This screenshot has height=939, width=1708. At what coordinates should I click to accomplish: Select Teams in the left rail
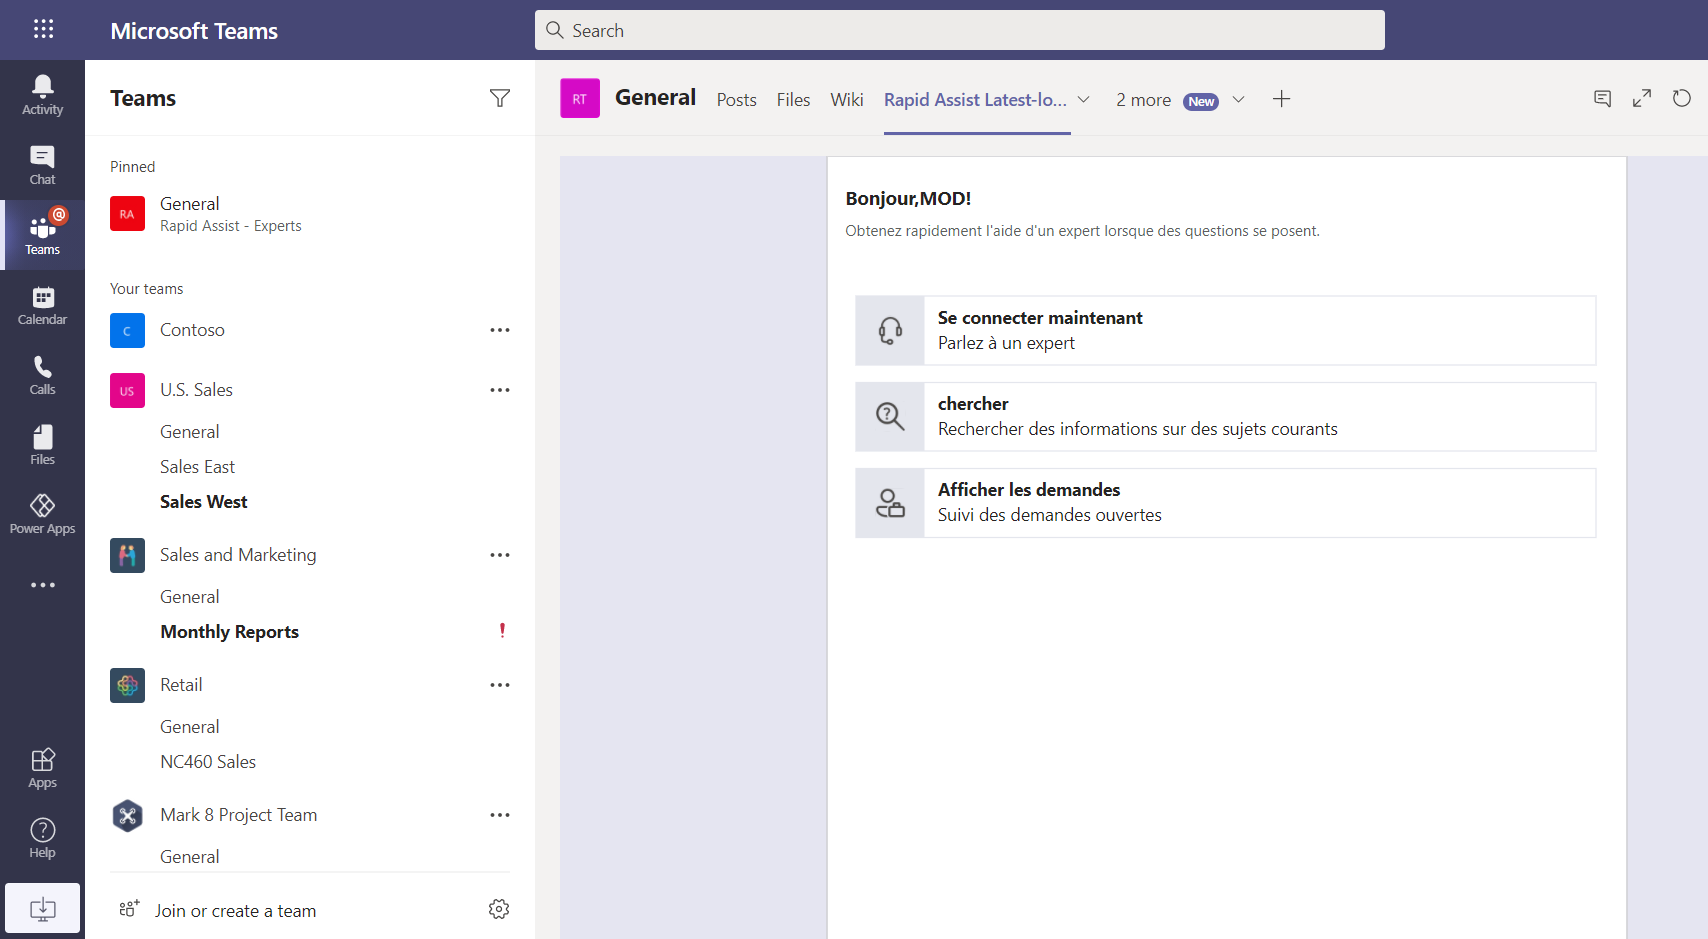tap(42, 235)
